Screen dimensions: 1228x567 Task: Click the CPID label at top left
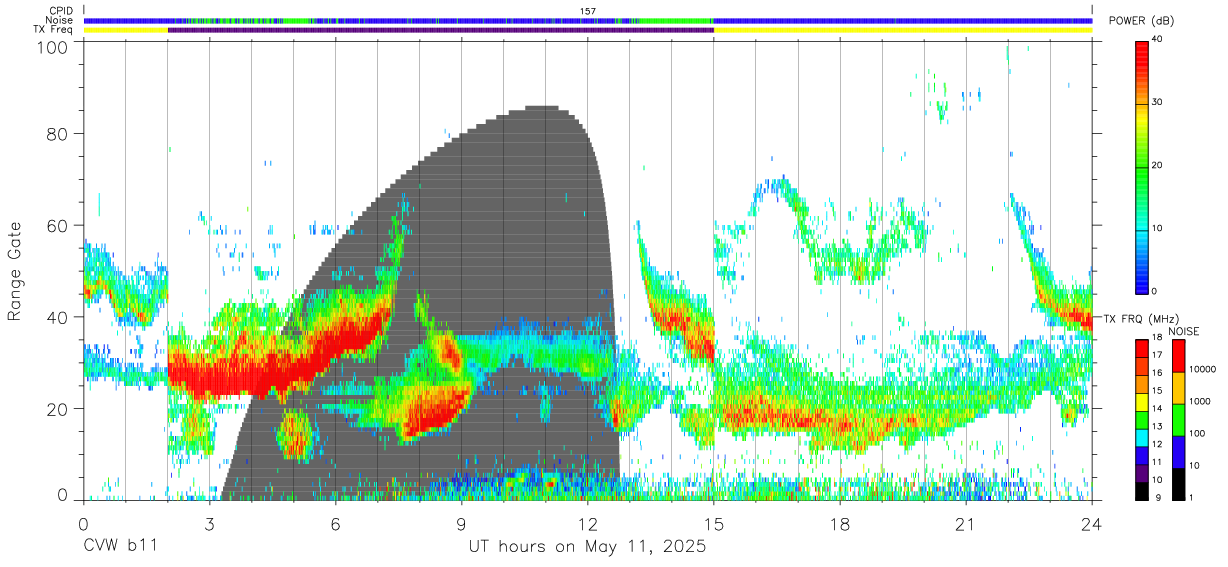(60, 11)
